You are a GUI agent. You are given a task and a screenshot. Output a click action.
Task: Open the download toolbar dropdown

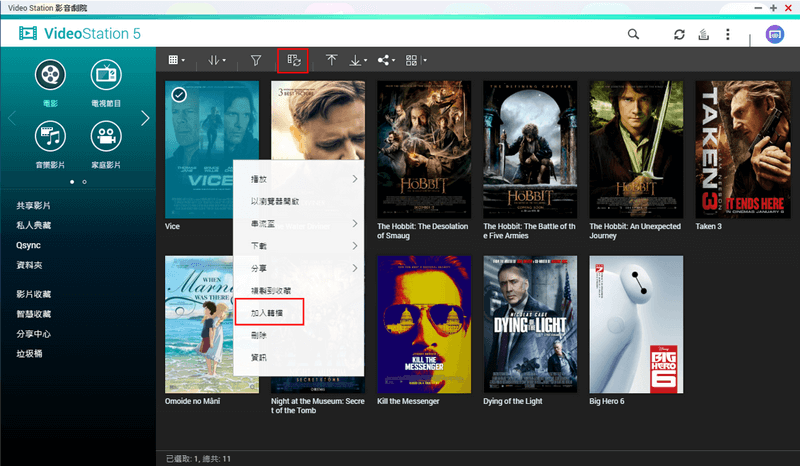click(x=358, y=60)
